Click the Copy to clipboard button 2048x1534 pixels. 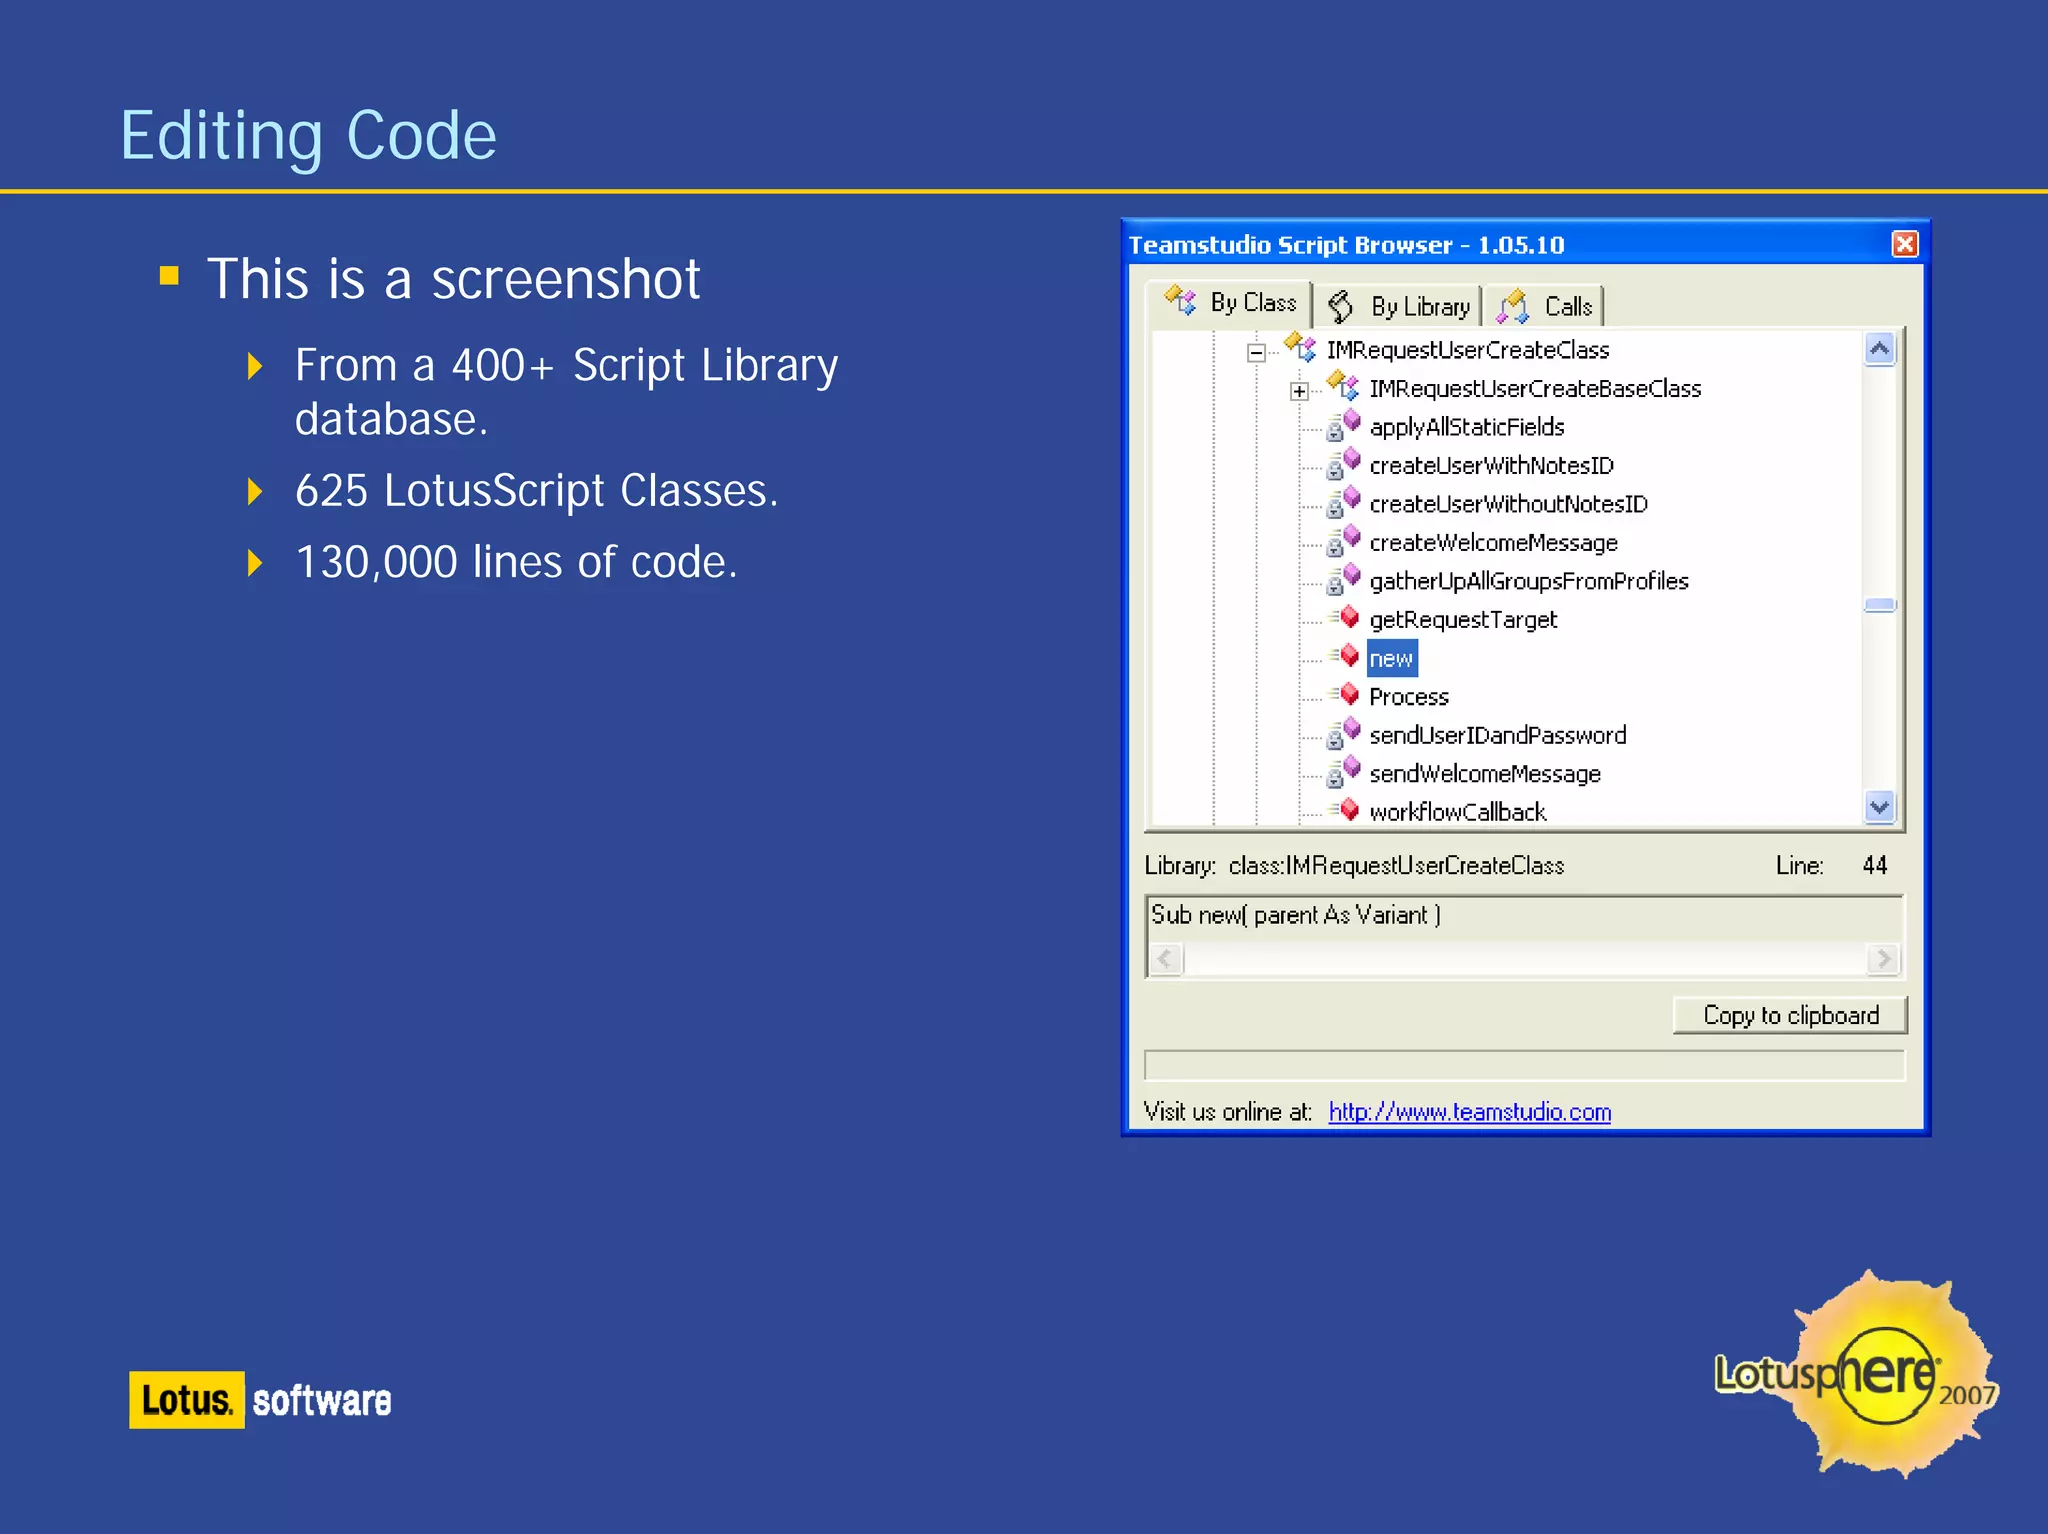1790,1015
